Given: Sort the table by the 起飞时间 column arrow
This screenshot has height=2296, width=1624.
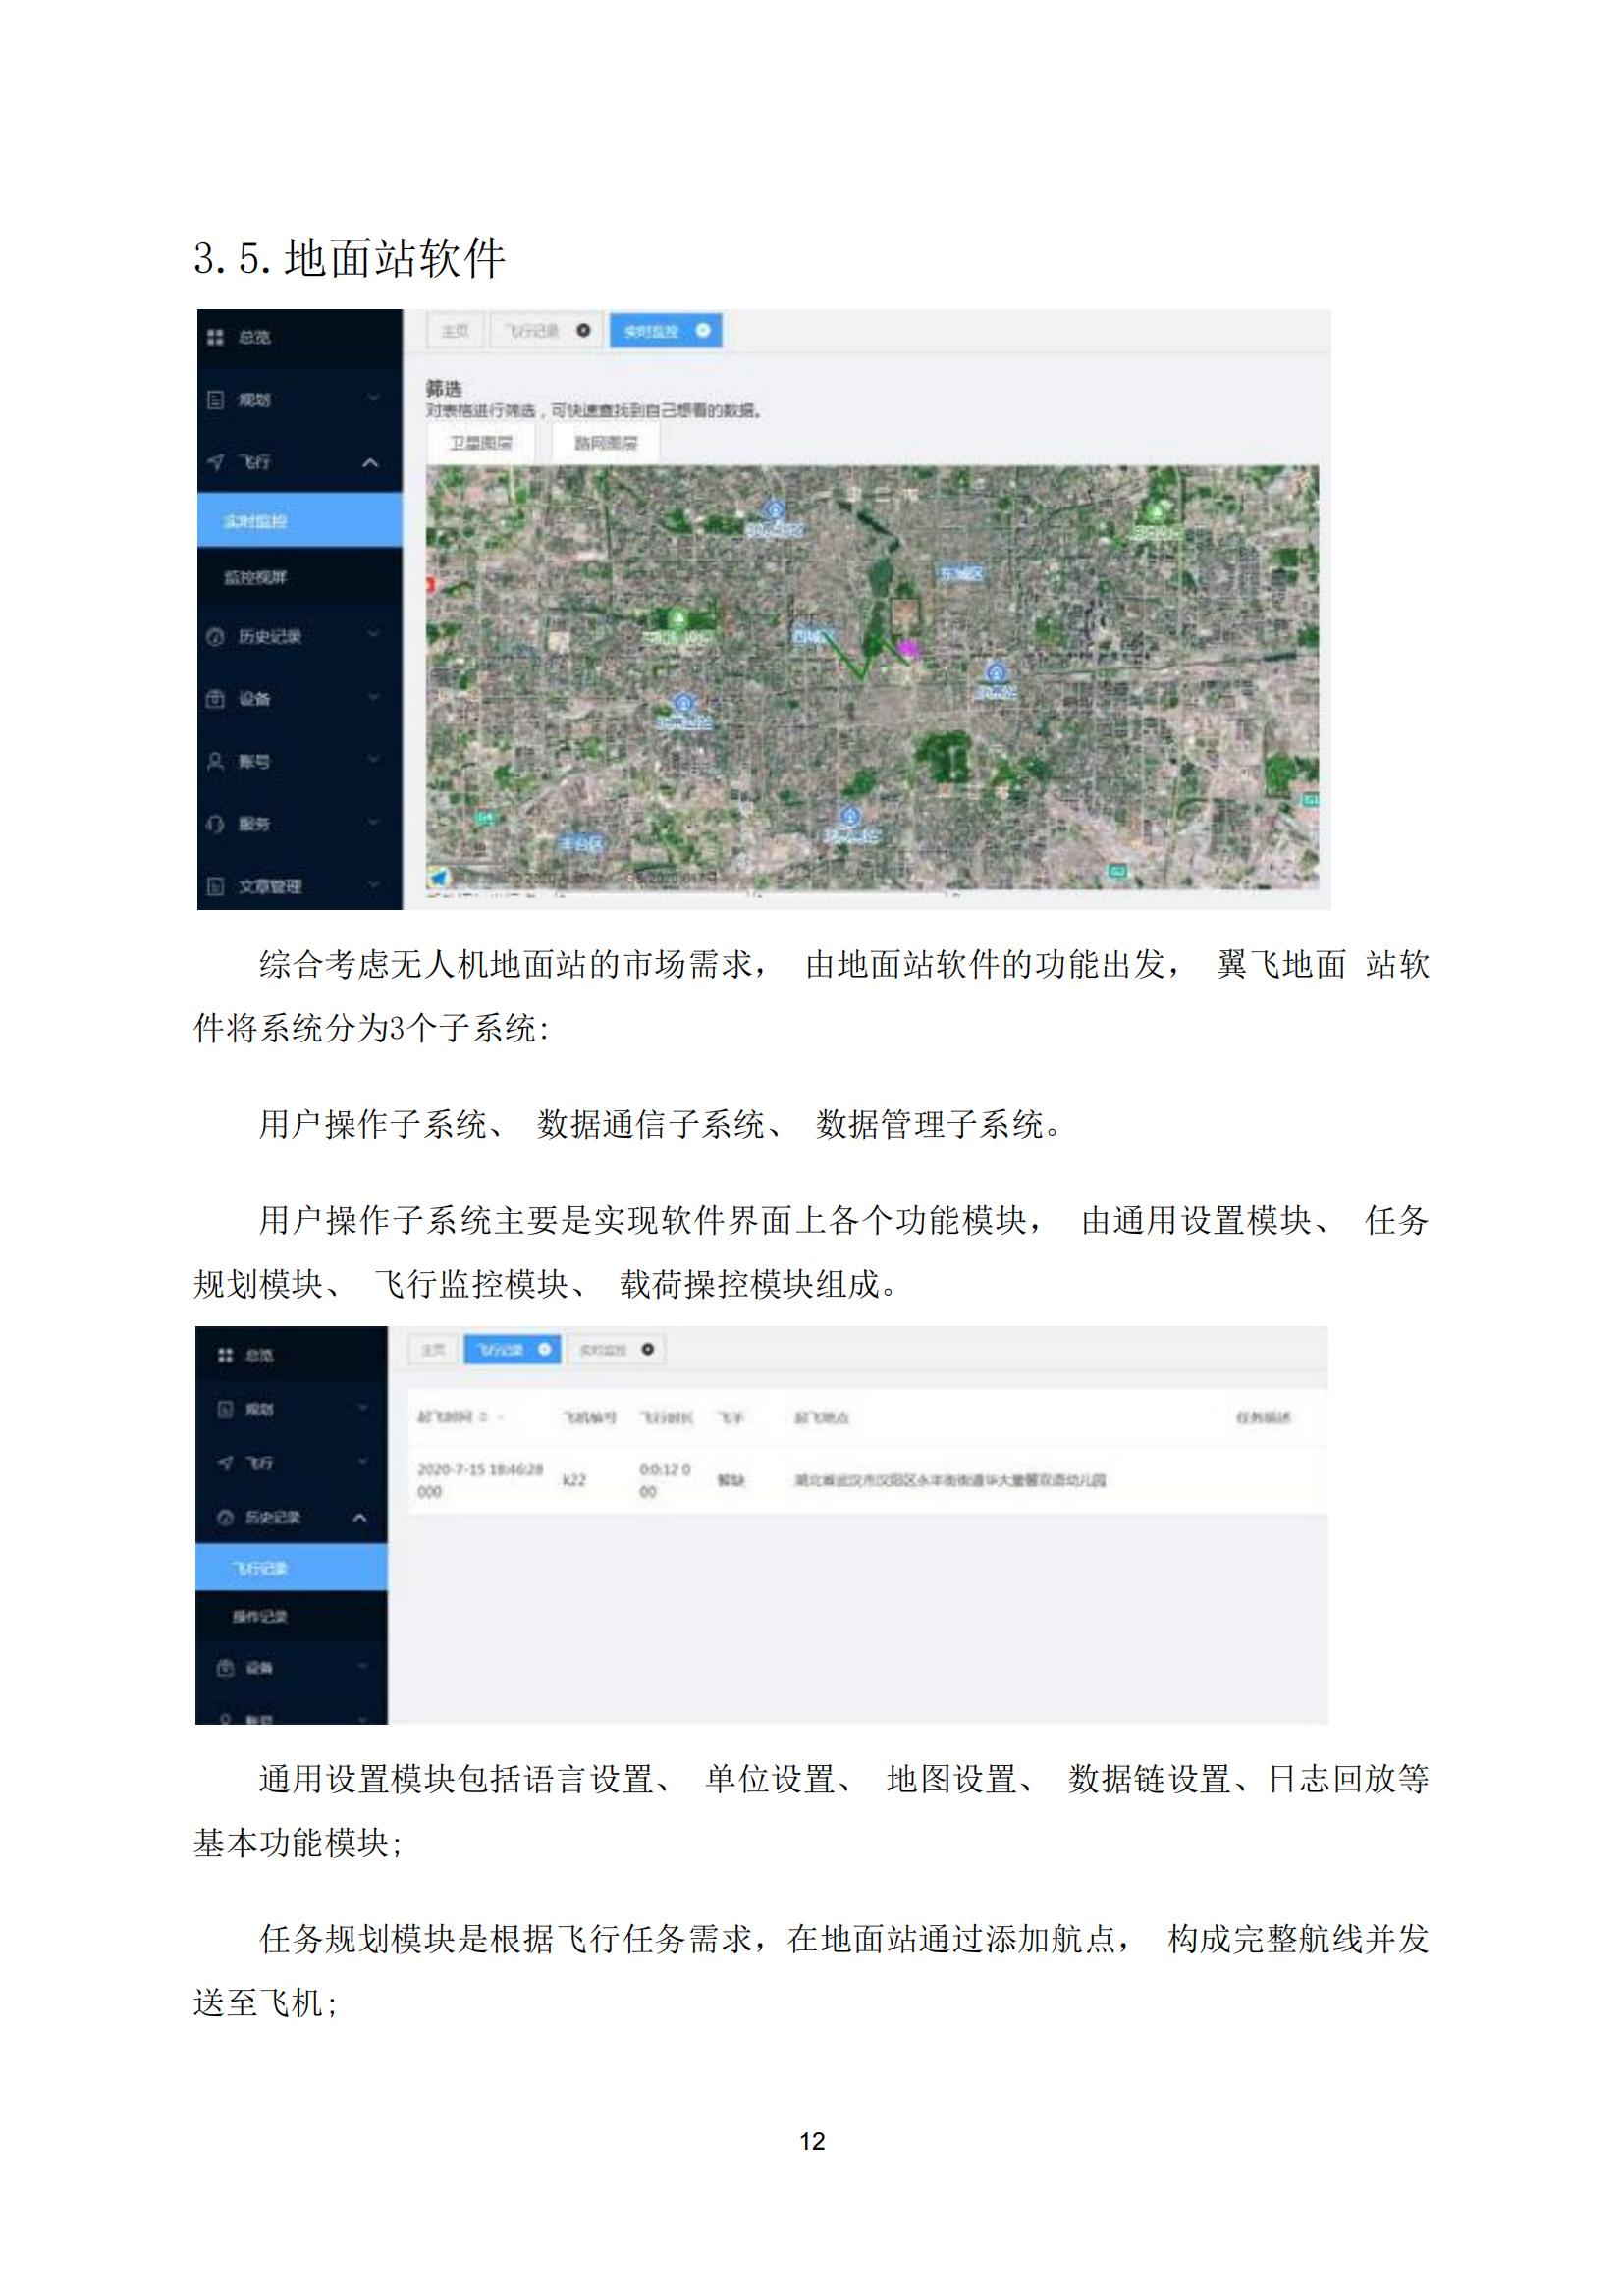Looking at the screenshot, I should pos(486,1417).
